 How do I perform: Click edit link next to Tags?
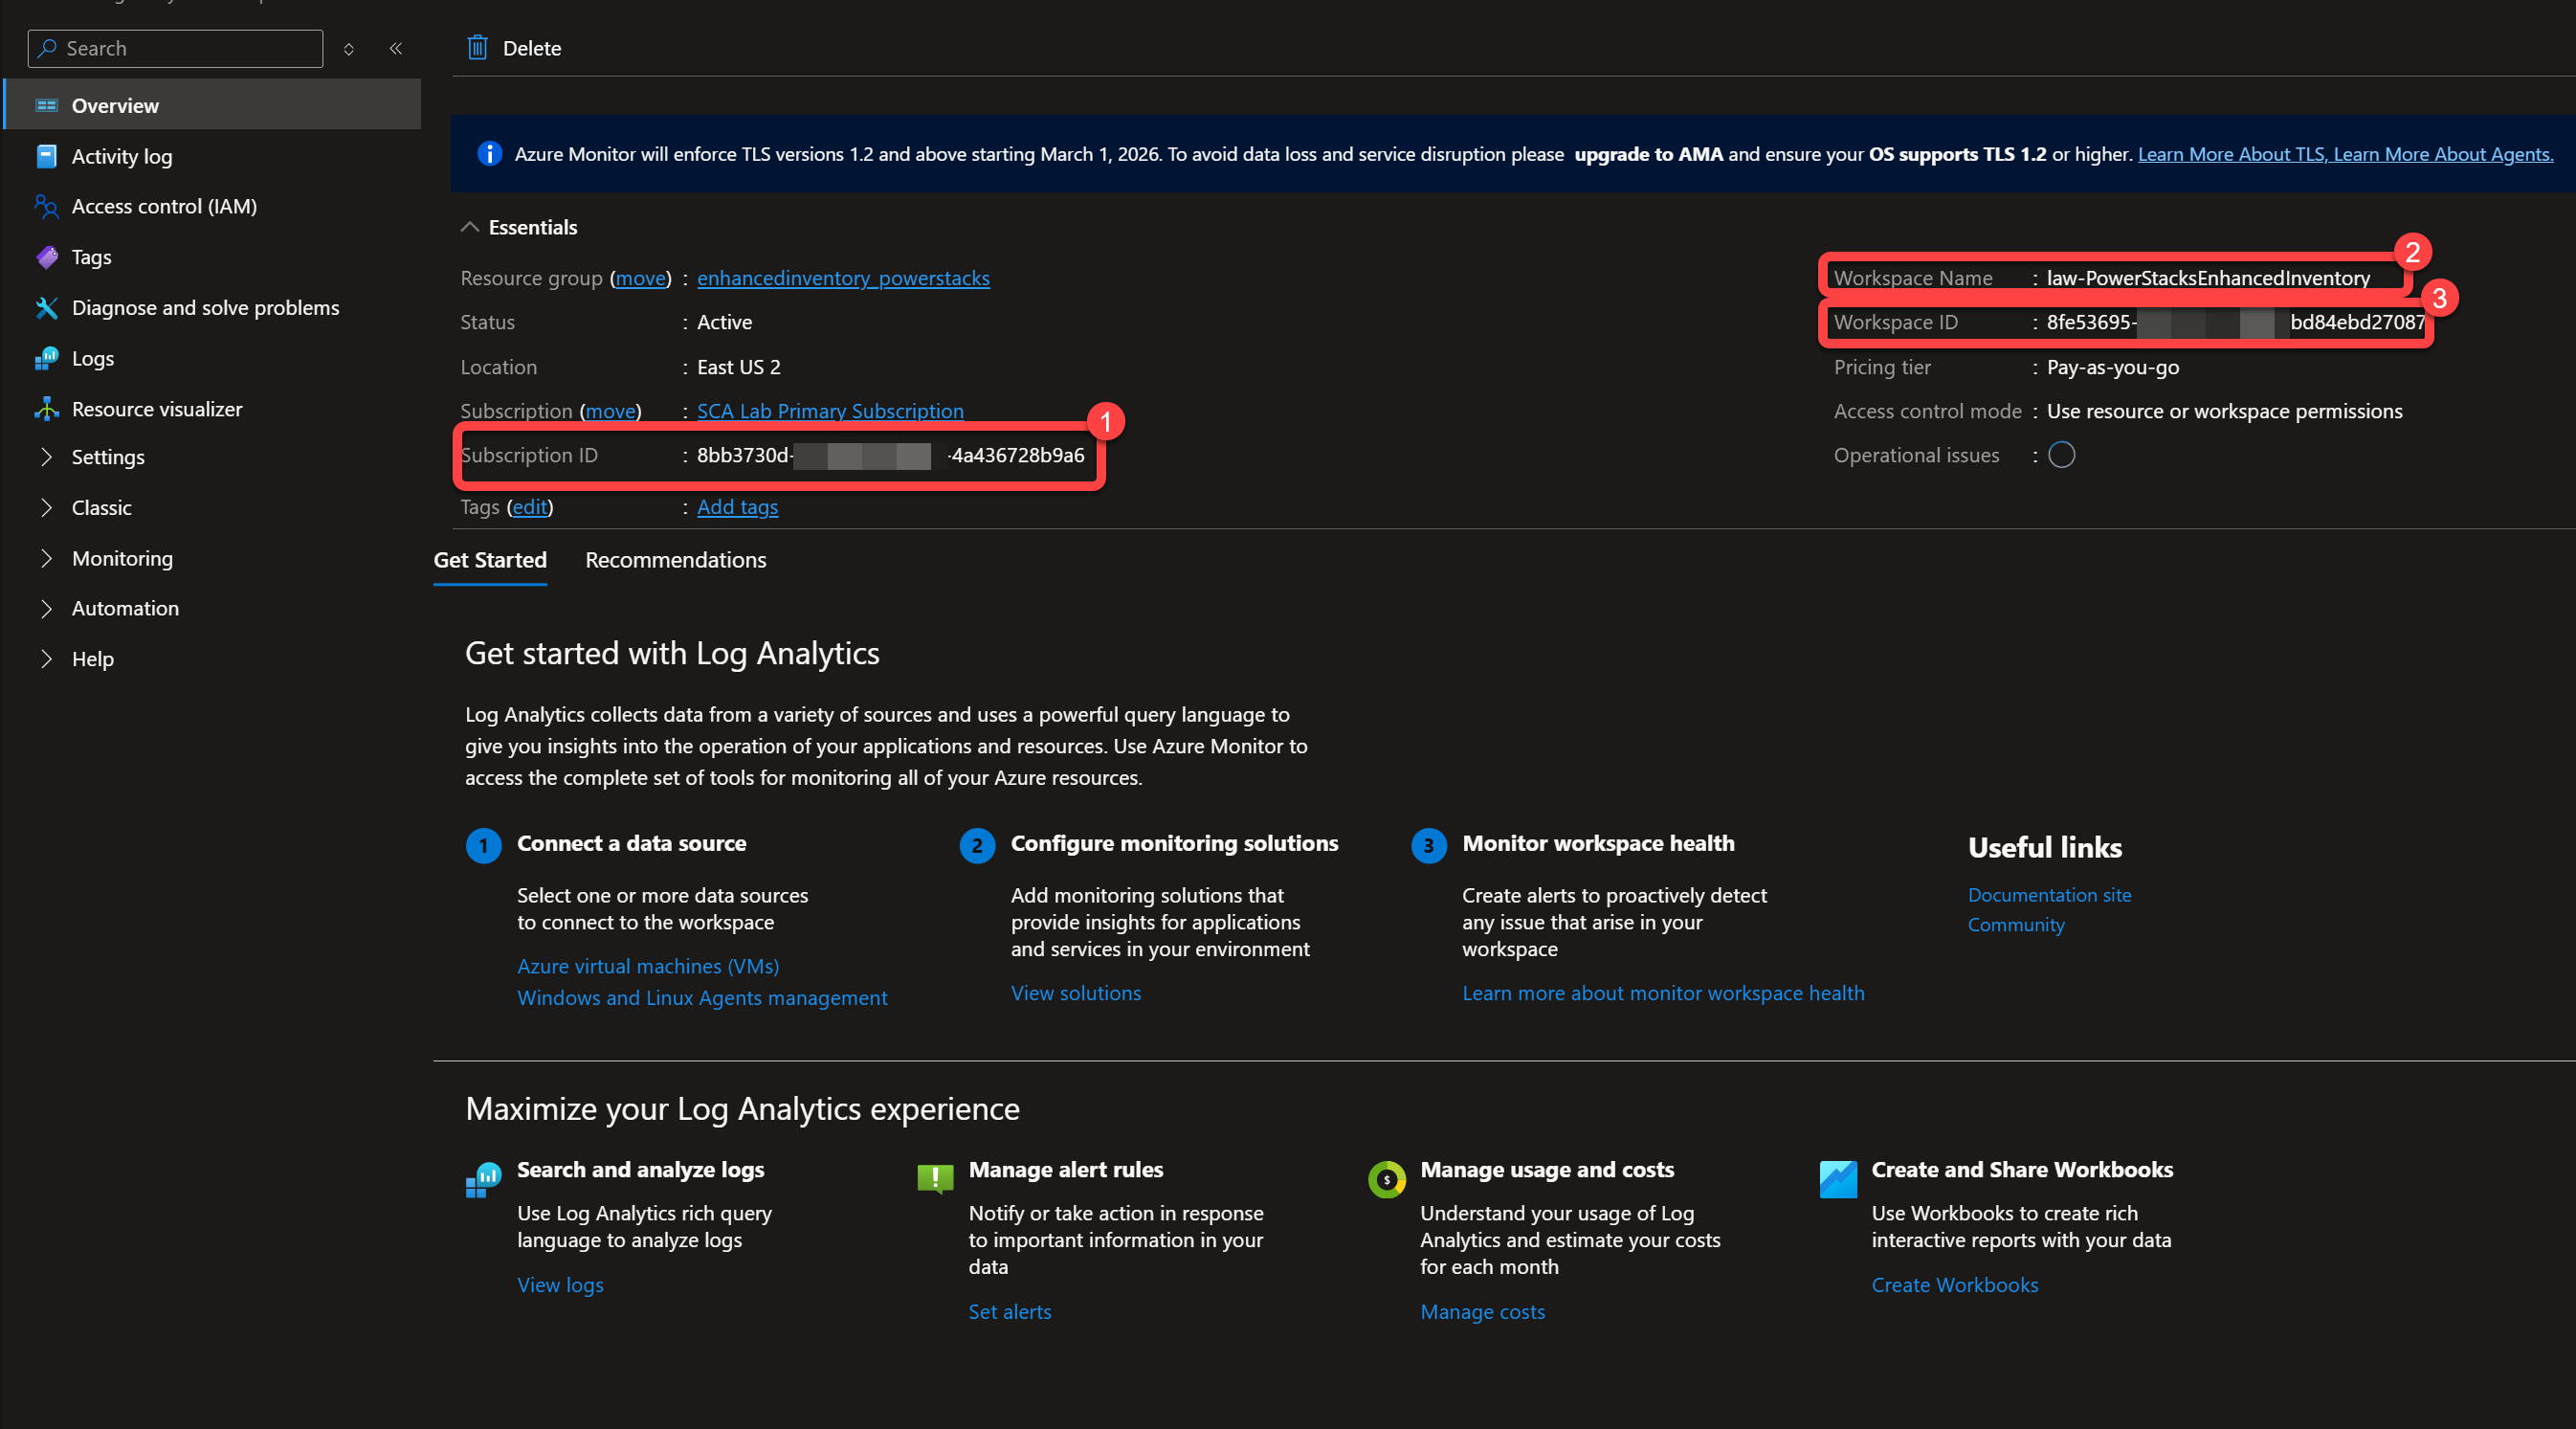pos(530,507)
